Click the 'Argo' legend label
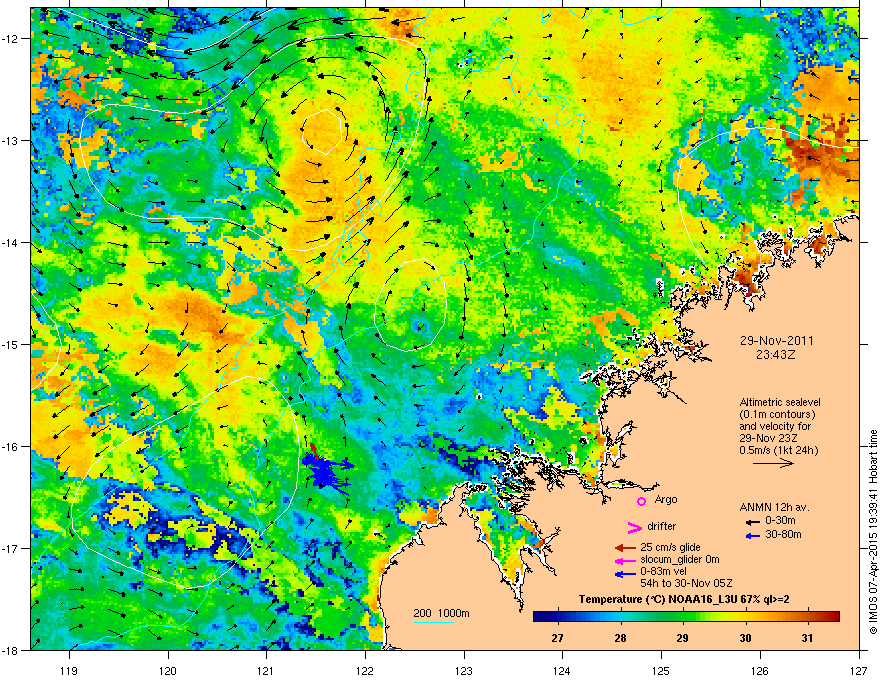Viewport: 880px width, 680px height. coord(666,499)
